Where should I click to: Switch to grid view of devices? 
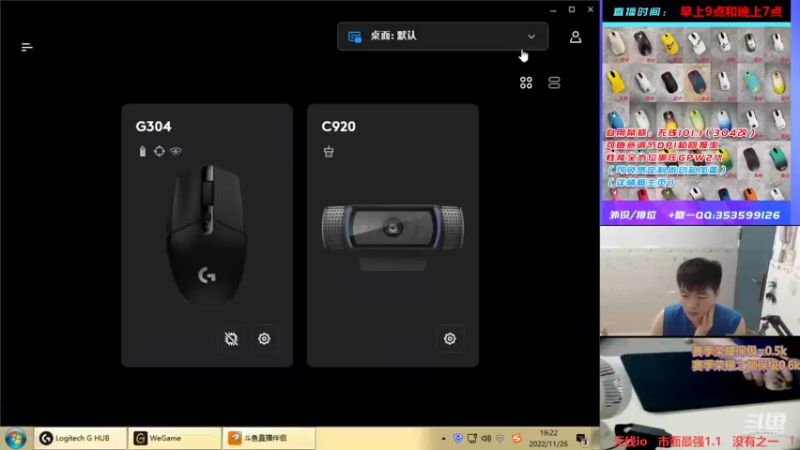526,83
